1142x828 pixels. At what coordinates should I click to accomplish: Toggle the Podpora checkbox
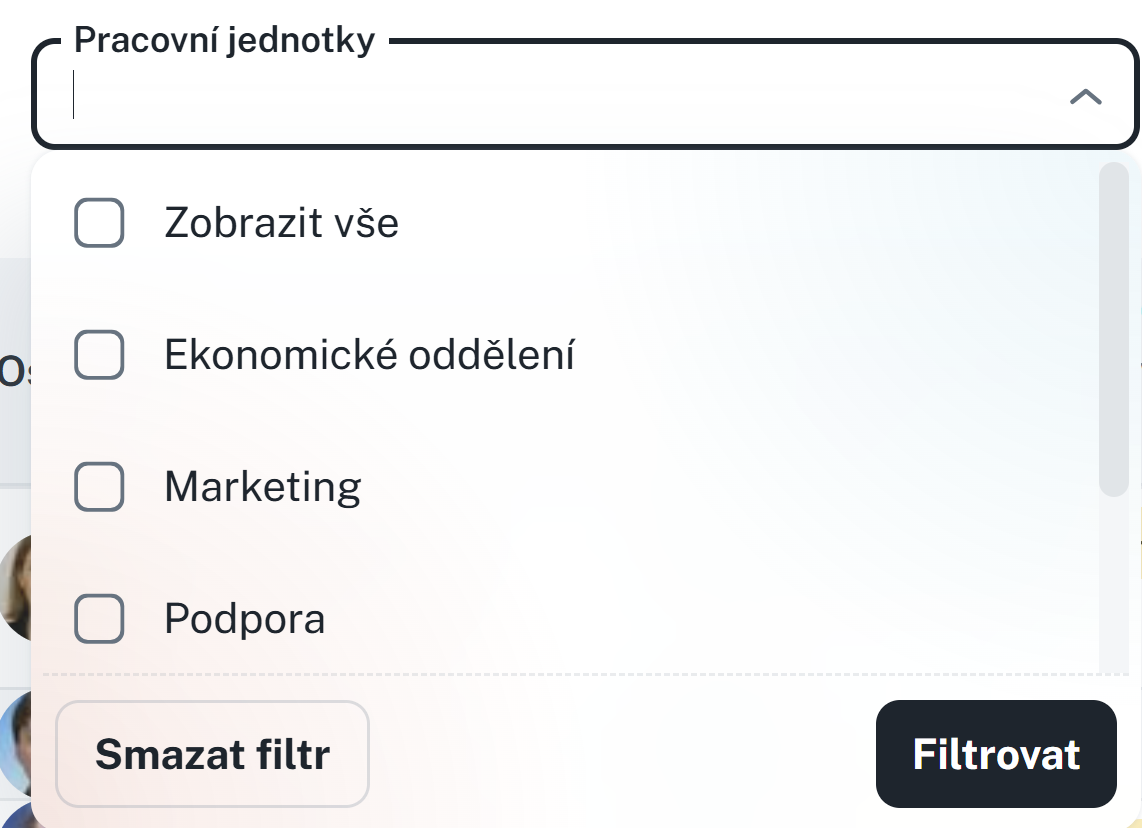point(99,619)
